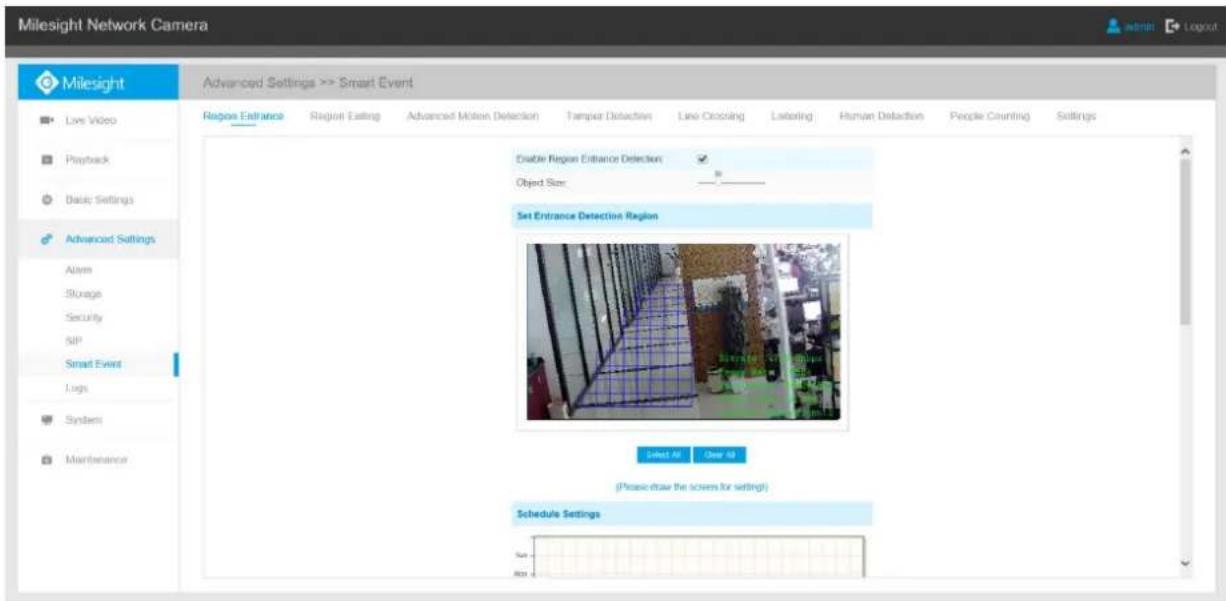The width and height of the screenshot is (1226, 601).
Task: Click the Maintenance toolbox icon
Action: click(46, 461)
